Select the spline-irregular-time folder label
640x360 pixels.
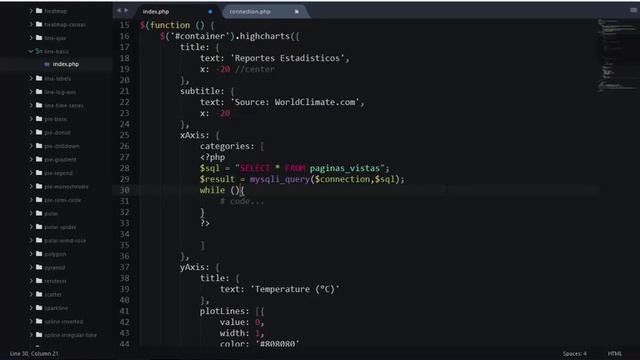71,335
